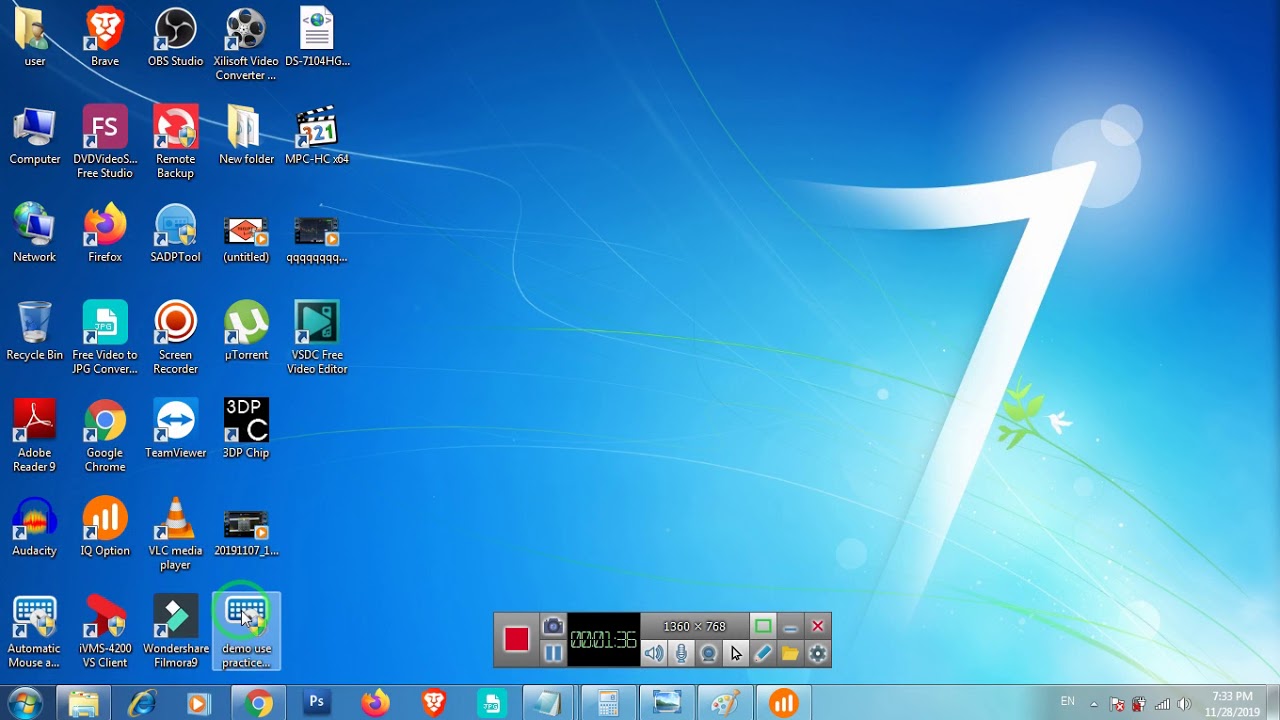Open the volume control in tray
Viewport: 1280px width, 720px height.
click(x=1184, y=704)
